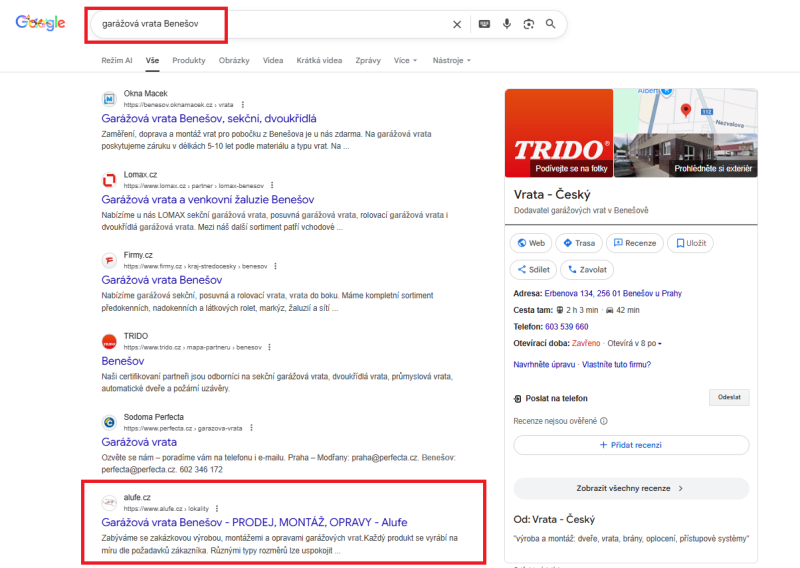Click the magnifier search submit icon
The height and width of the screenshot is (568, 800).
pos(550,24)
